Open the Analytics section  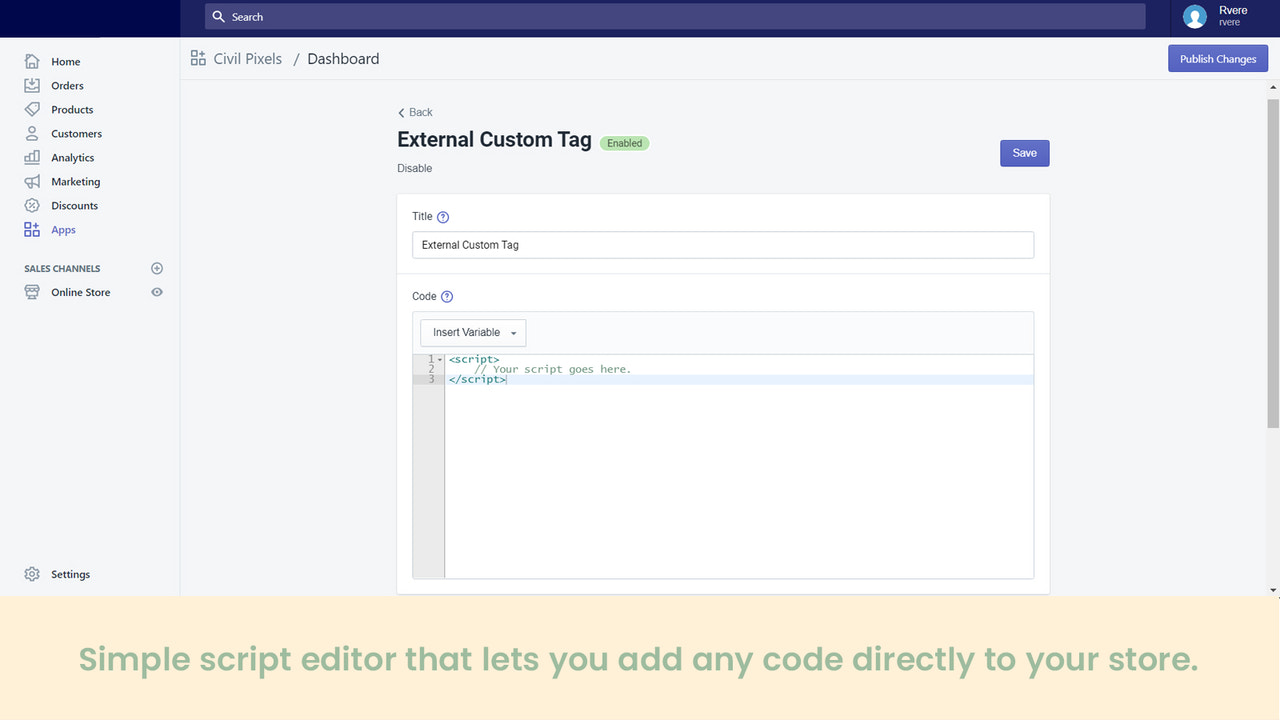31,157
